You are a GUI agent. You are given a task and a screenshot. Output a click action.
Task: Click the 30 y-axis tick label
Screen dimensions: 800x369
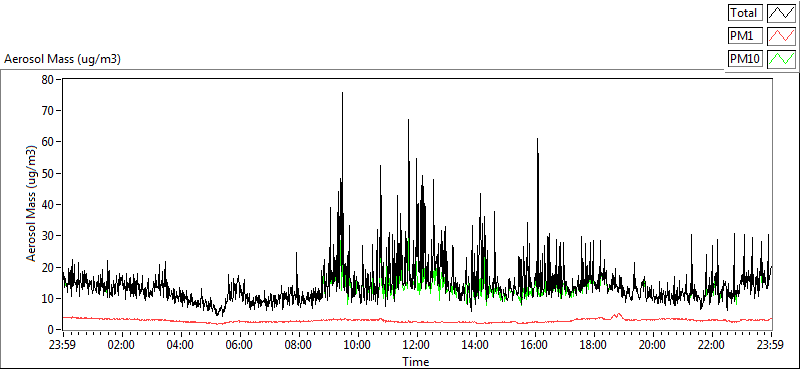coord(48,236)
